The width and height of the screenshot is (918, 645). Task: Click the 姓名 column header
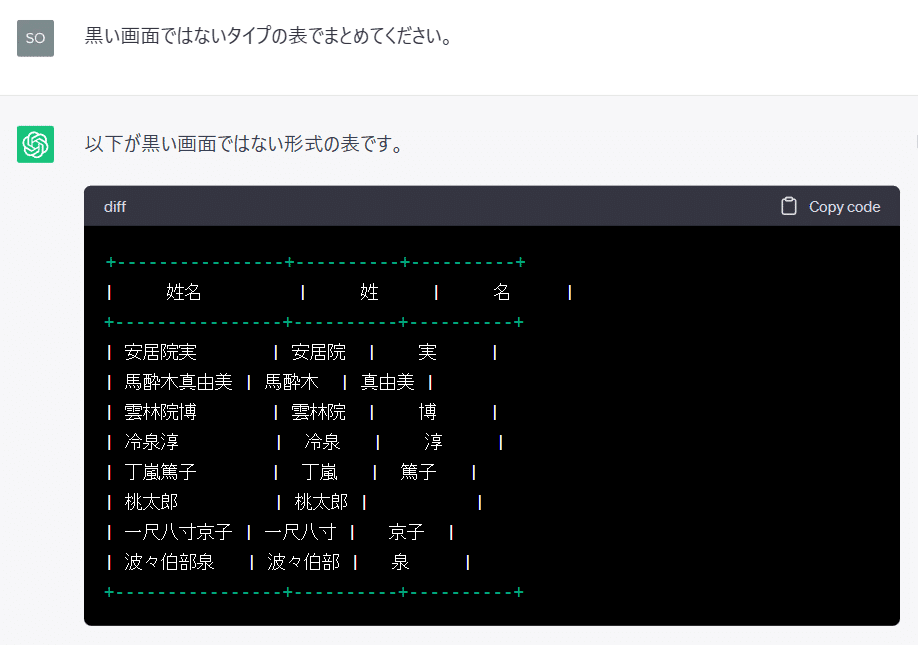[183, 291]
